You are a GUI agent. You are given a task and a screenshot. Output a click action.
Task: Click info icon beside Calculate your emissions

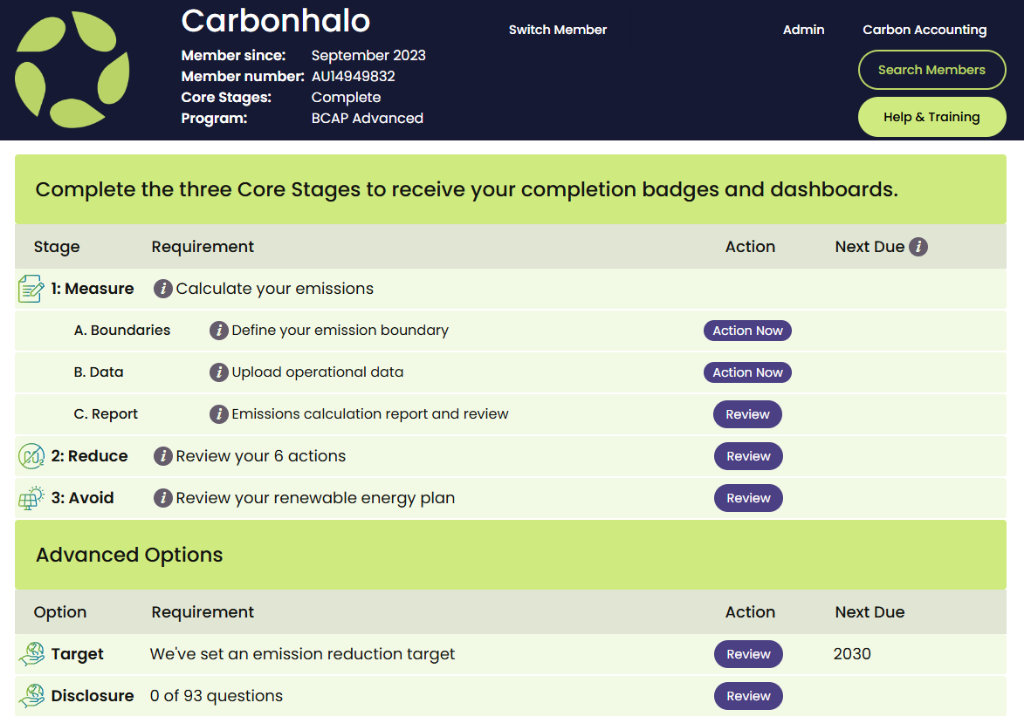pos(163,289)
